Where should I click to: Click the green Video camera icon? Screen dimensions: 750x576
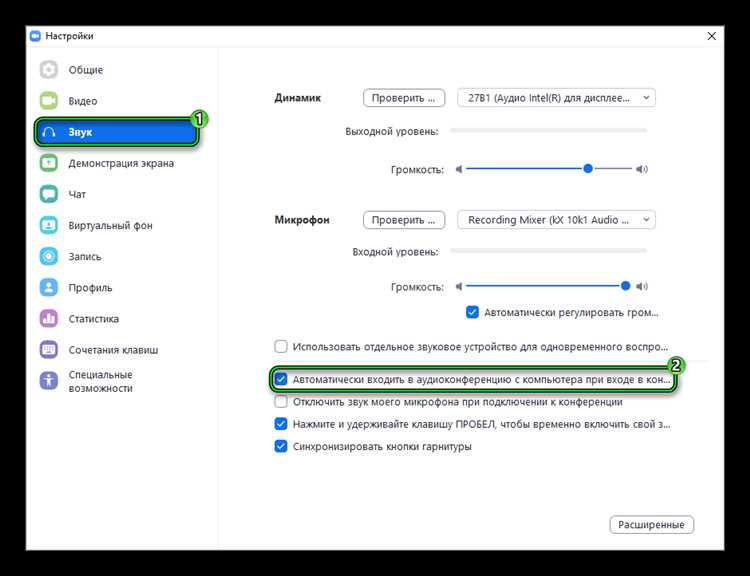(49, 101)
